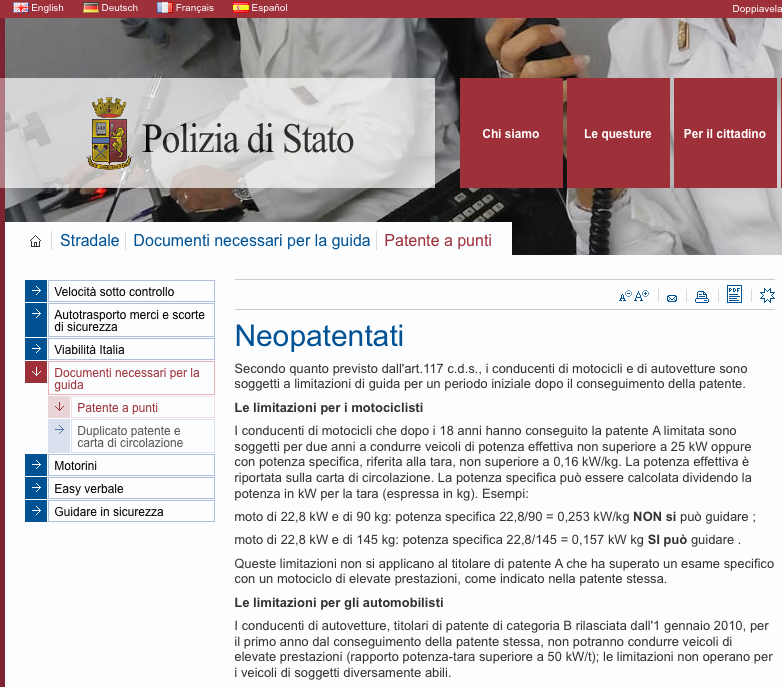Open Le questure menu tile
The image size is (782, 687).
coord(618,133)
